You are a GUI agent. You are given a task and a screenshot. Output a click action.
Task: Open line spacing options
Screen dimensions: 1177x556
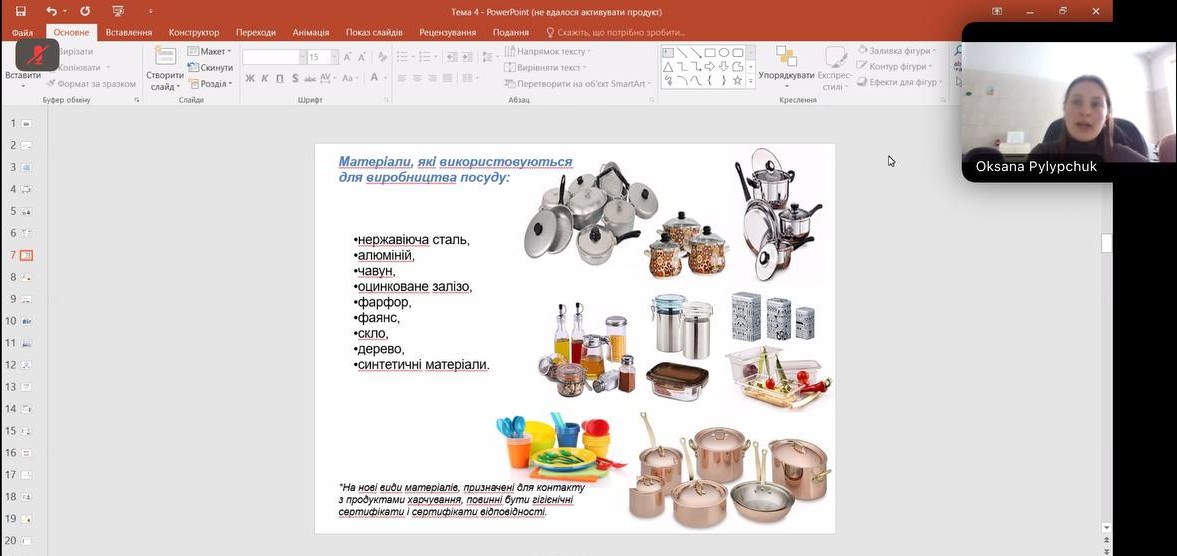pyautogui.click(x=488, y=57)
